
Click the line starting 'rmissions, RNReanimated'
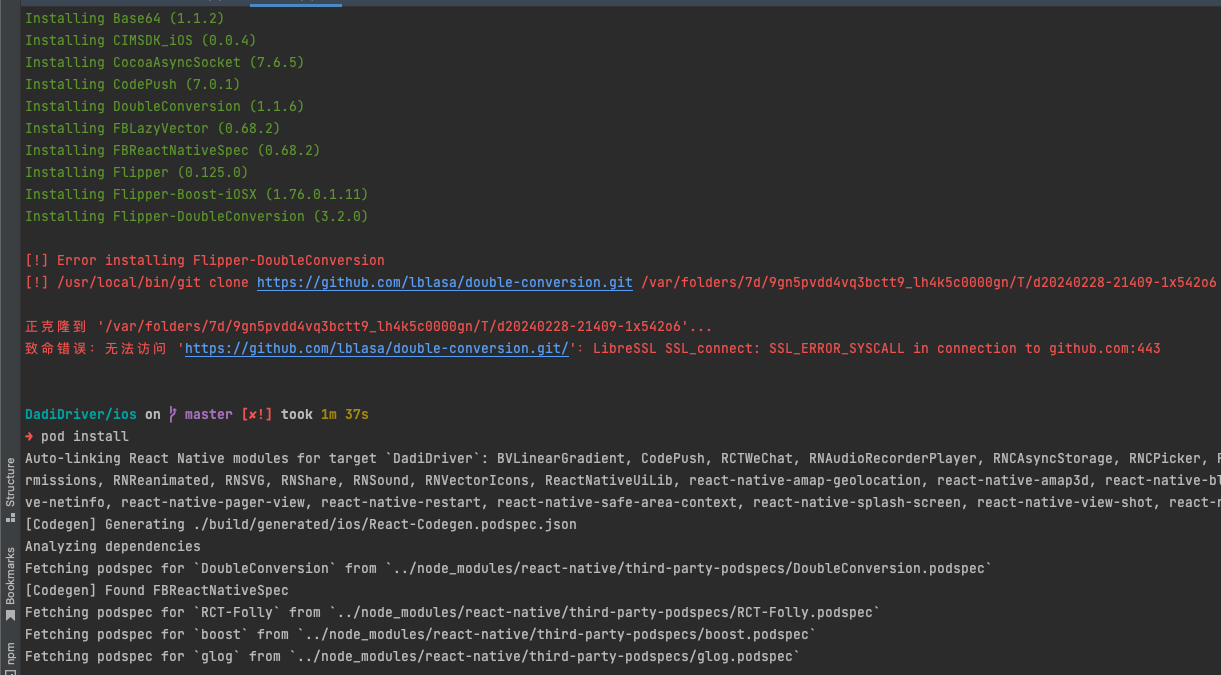[x=622, y=480]
